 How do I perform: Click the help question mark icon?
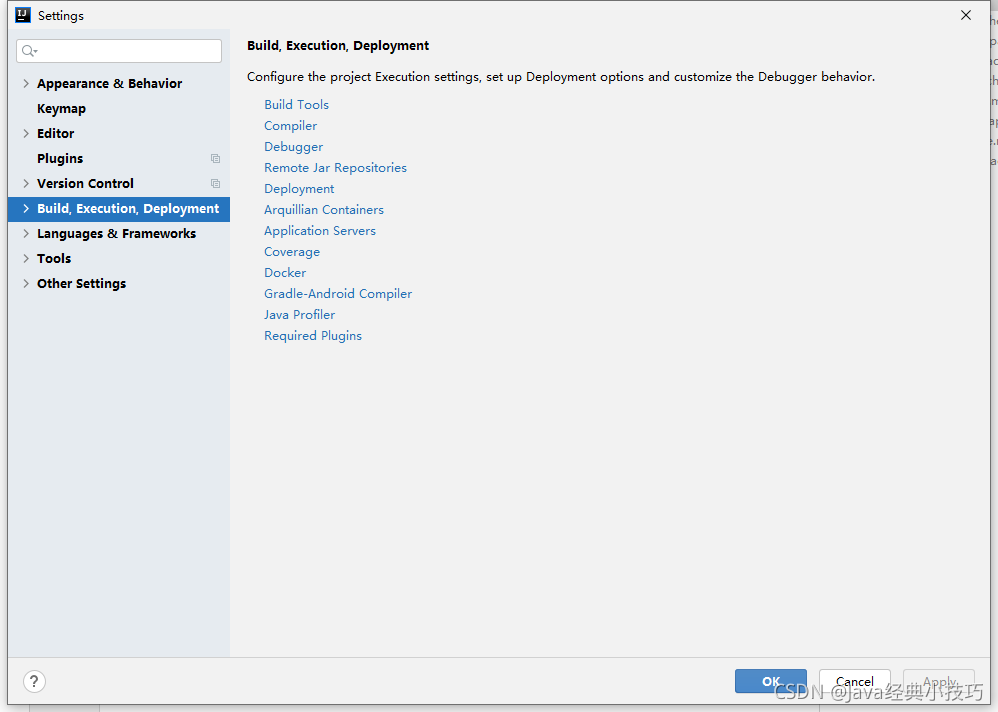pyautogui.click(x=33, y=681)
